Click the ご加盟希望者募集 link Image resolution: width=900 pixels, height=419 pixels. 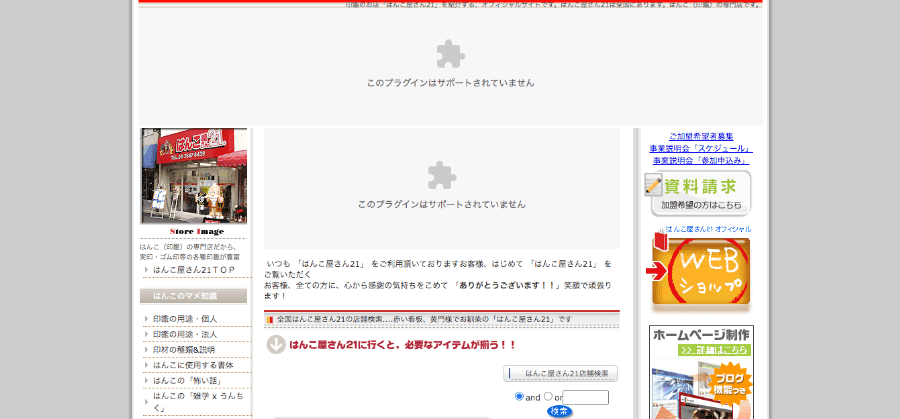701,136
